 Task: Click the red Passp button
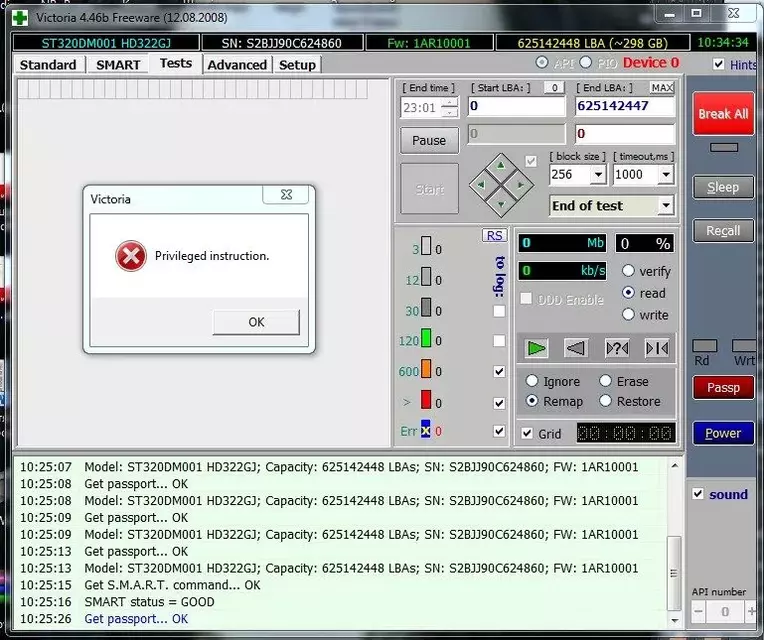point(724,388)
